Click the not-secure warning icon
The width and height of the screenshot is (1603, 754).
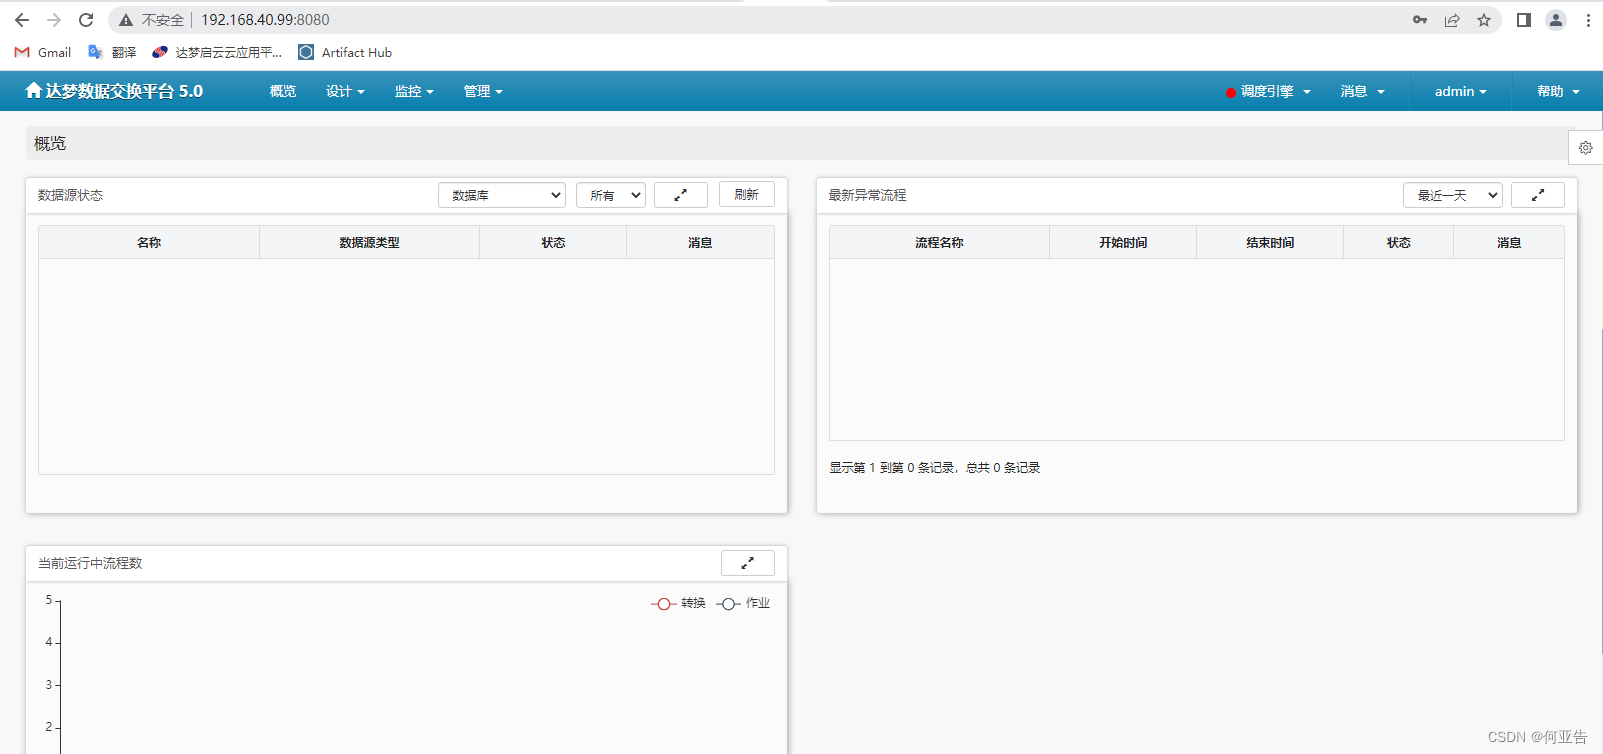(126, 20)
